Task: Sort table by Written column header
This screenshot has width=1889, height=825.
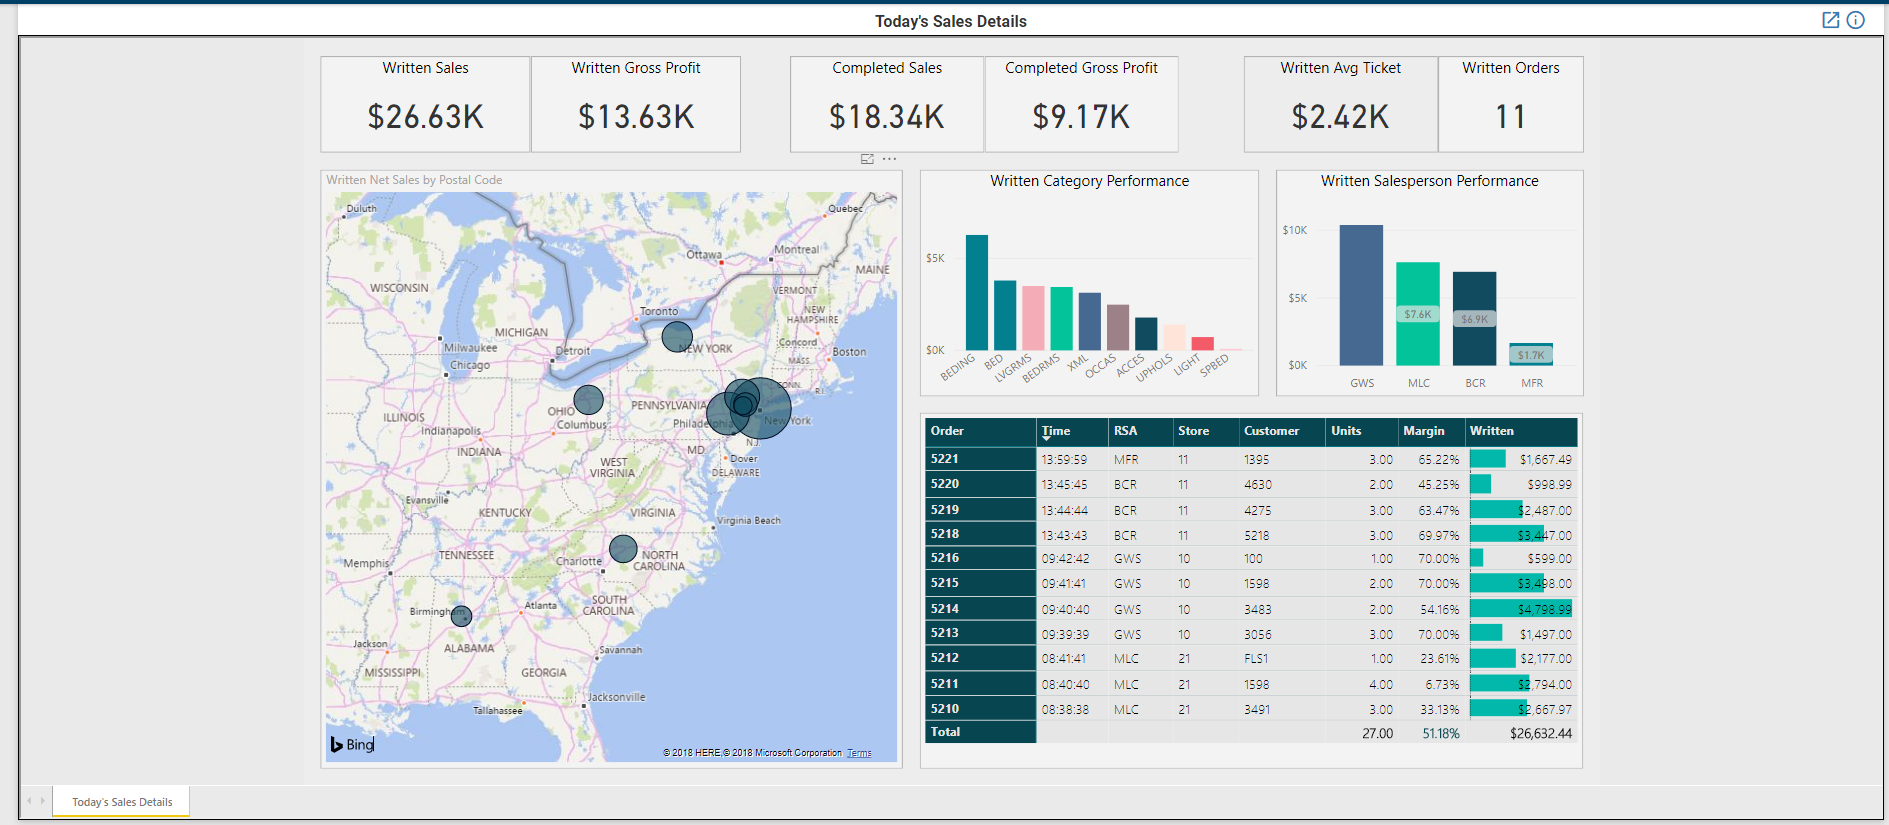Action: 1491,431
